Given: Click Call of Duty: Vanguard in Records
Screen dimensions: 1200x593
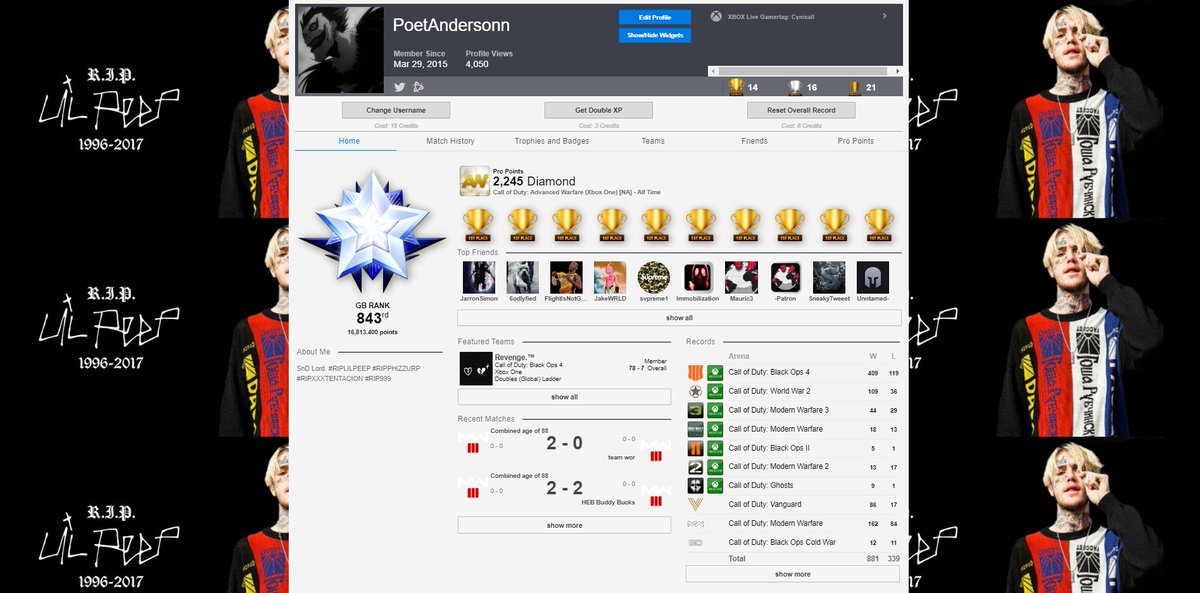Looking at the screenshot, I should coord(765,504).
